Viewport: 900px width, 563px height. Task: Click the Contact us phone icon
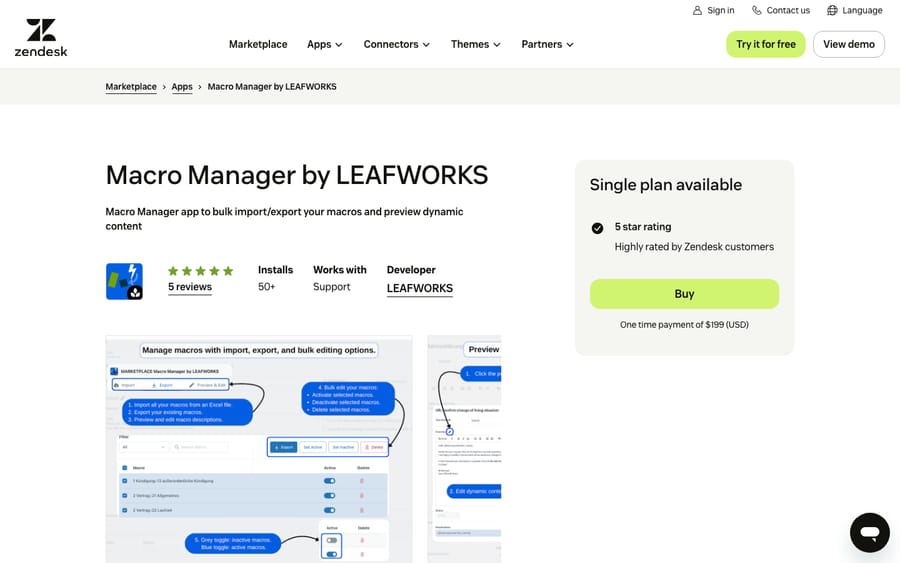(x=757, y=10)
